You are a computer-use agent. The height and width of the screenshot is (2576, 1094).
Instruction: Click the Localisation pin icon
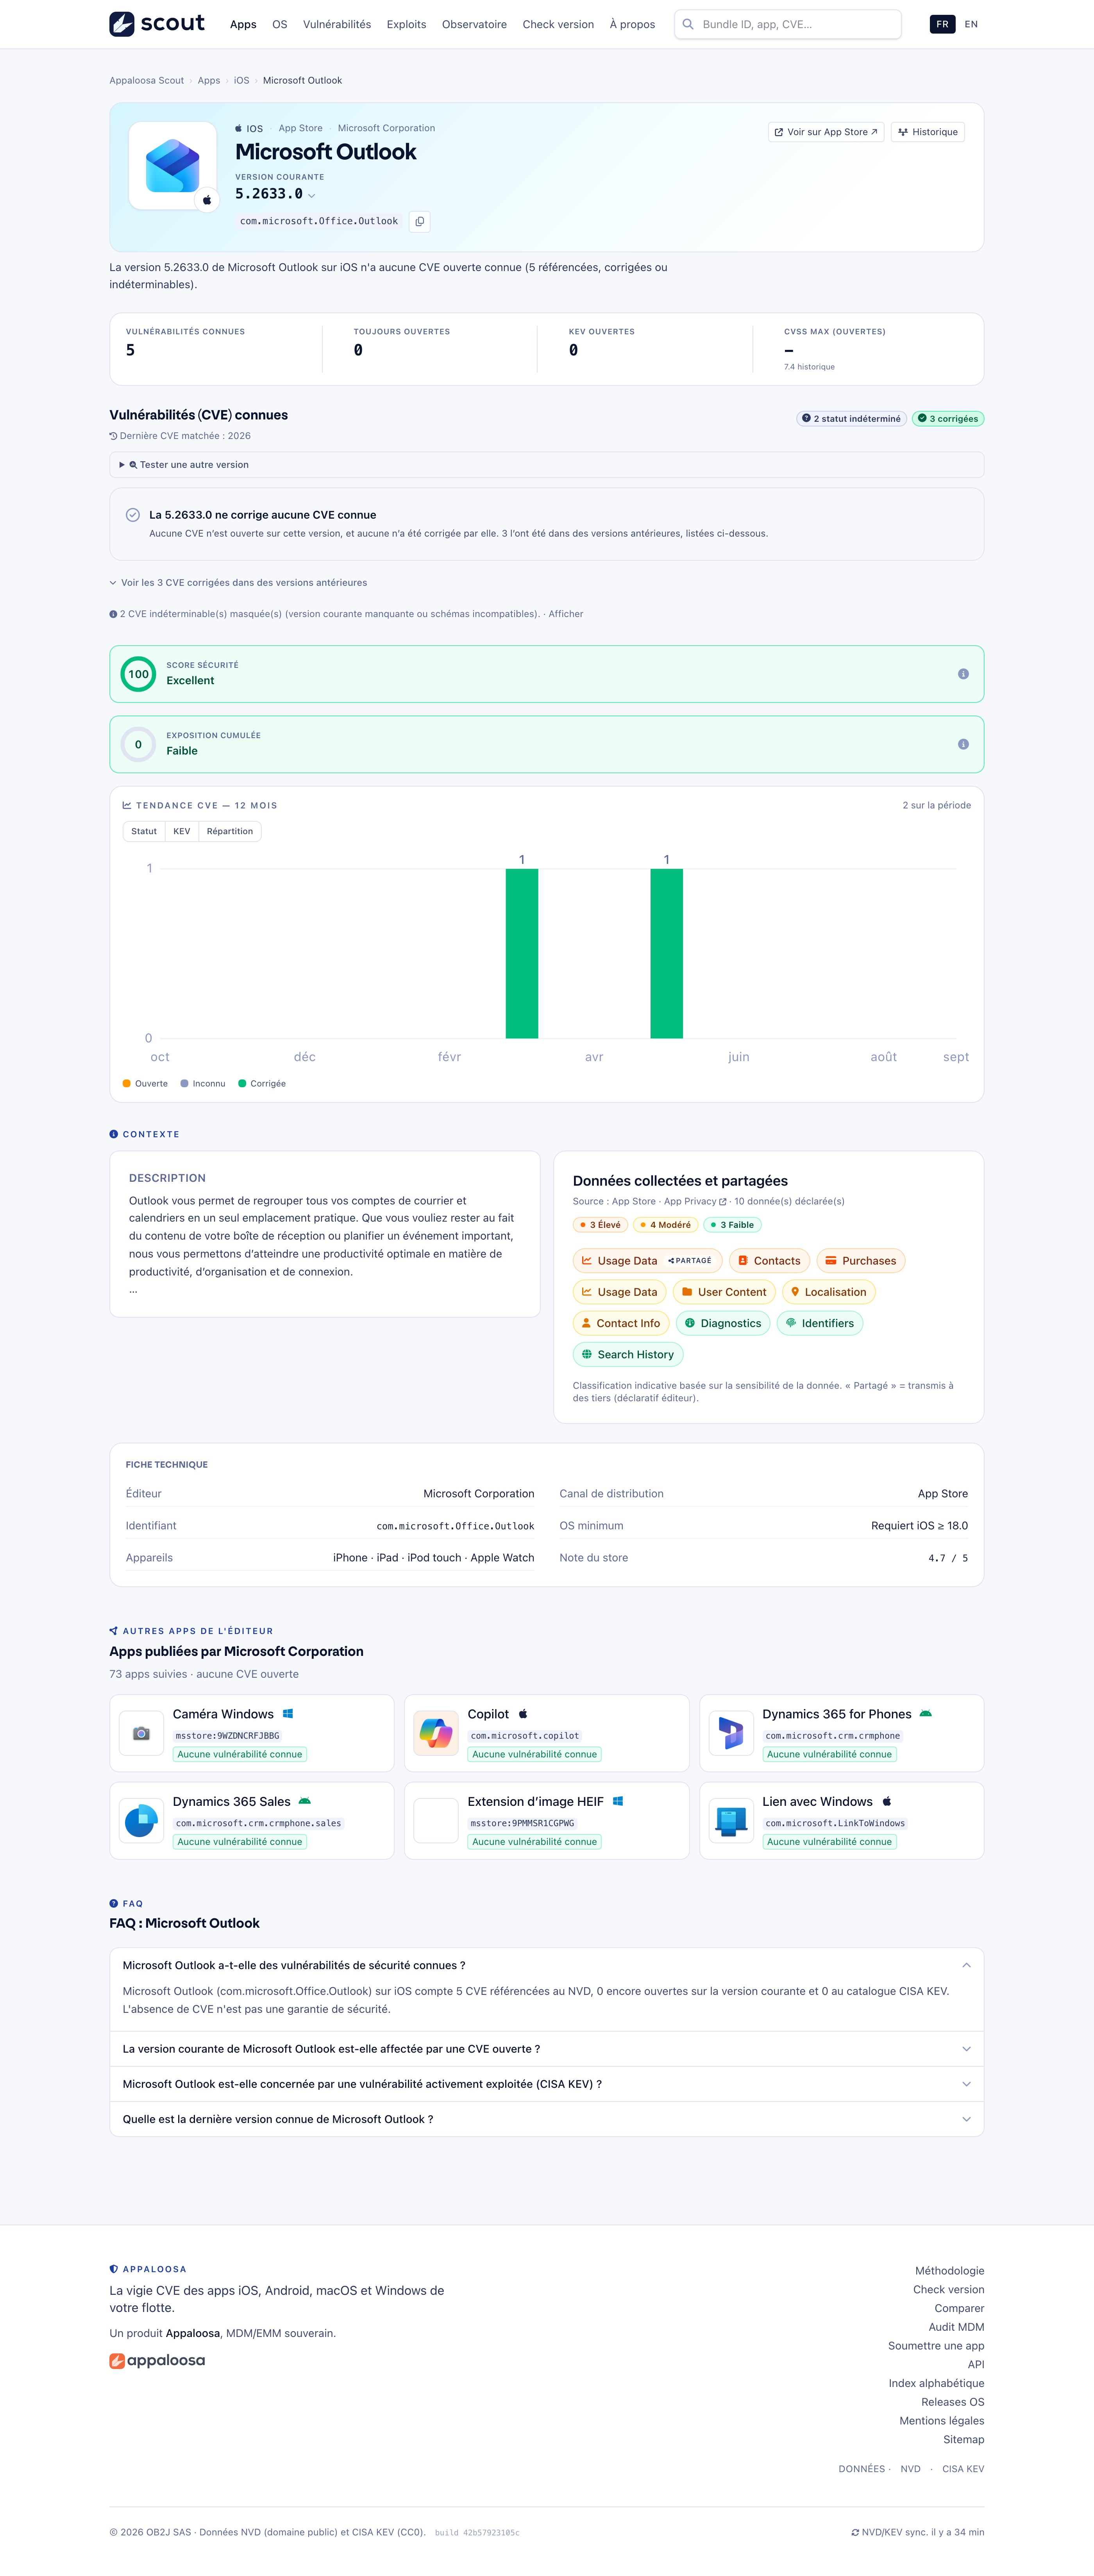[795, 1292]
